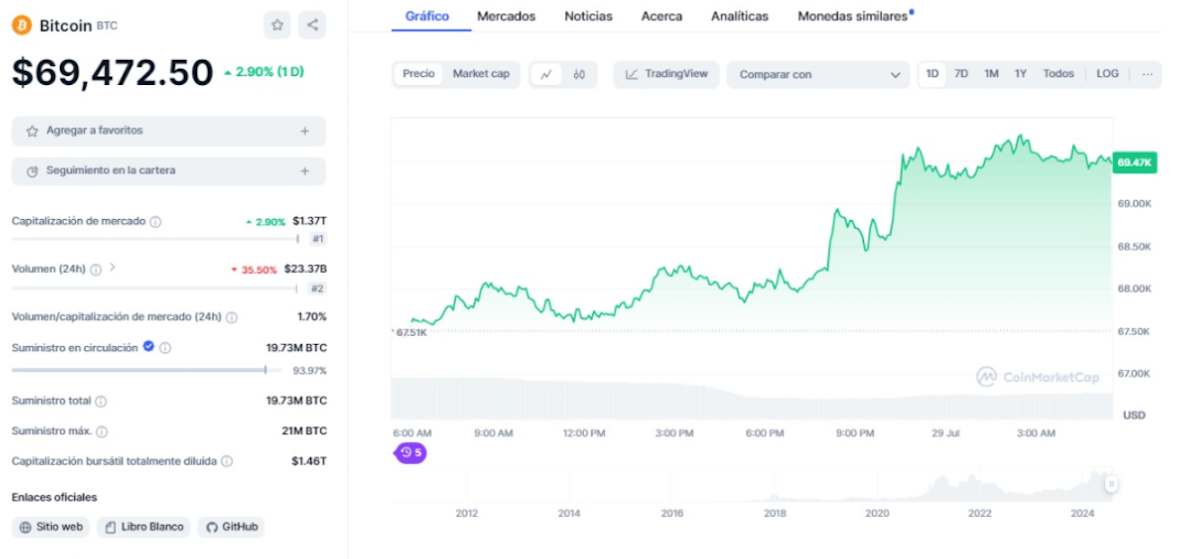Click the share icon beside Bitcoin title

pyautogui.click(x=313, y=25)
